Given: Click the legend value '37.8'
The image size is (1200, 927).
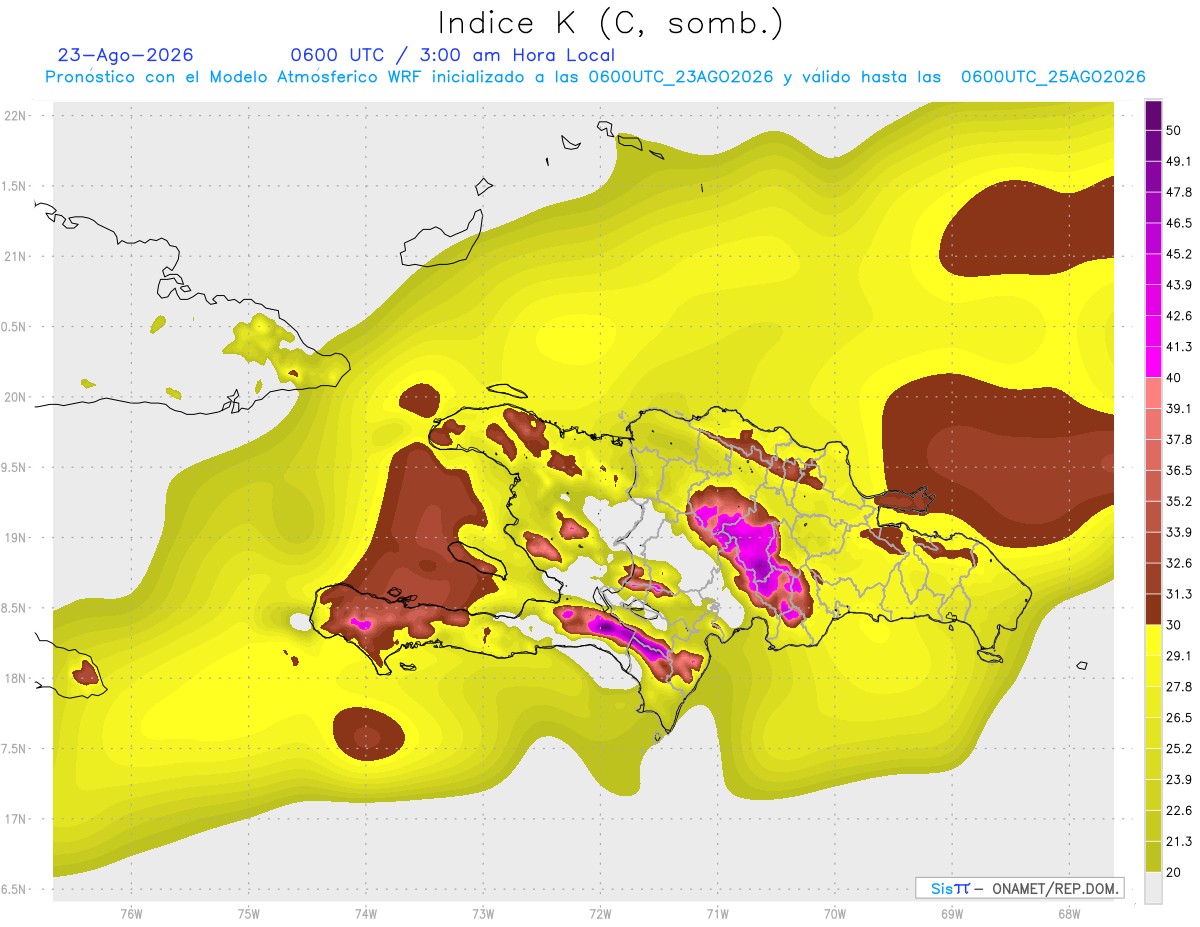Looking at the screenshot, I should [x=1178, y=439].
